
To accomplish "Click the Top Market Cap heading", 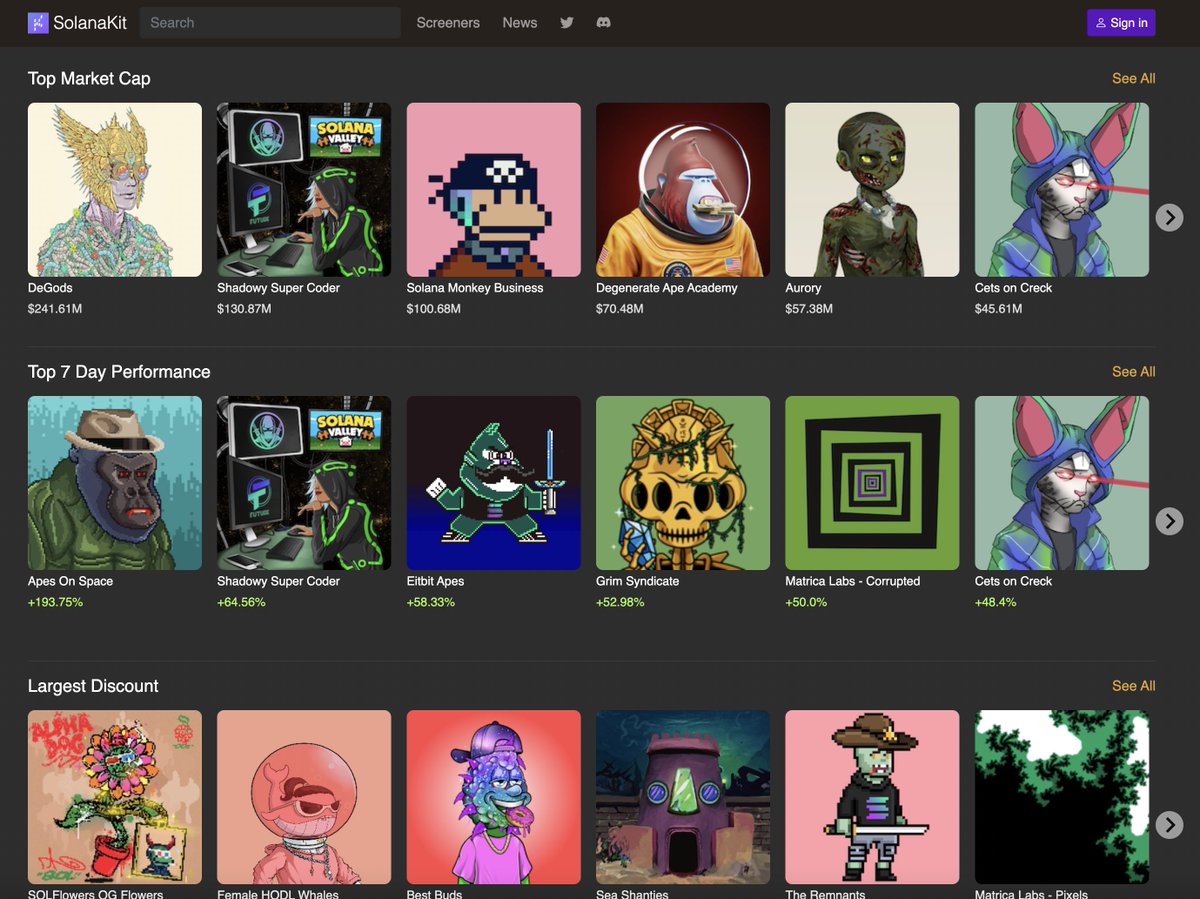I will [89, 78].
